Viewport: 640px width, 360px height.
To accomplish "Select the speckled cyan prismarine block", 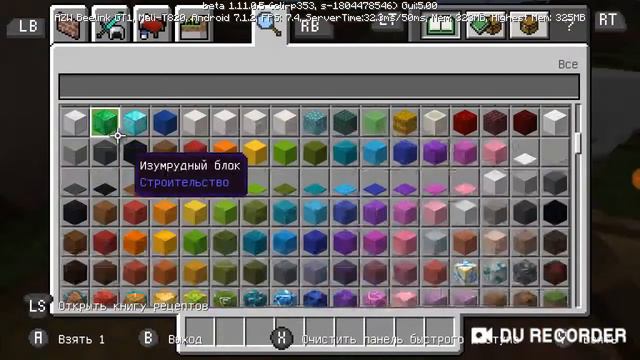I will [315, 122].
